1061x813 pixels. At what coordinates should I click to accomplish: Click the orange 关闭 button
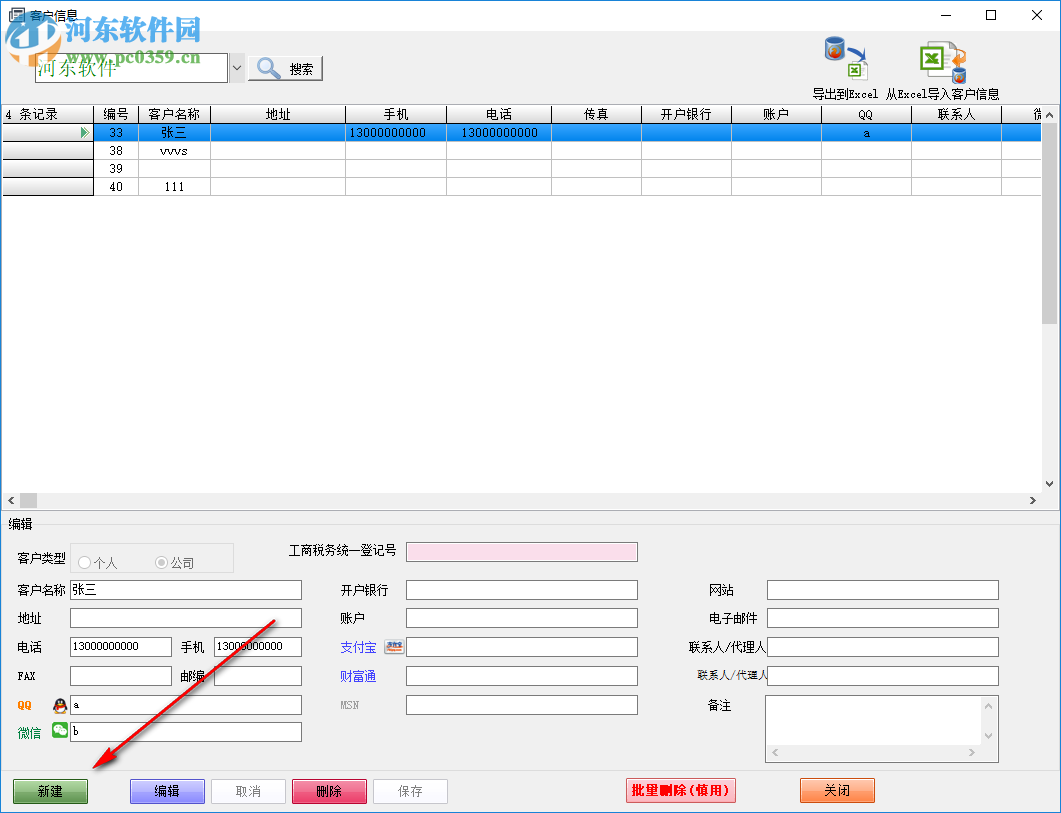837,791
